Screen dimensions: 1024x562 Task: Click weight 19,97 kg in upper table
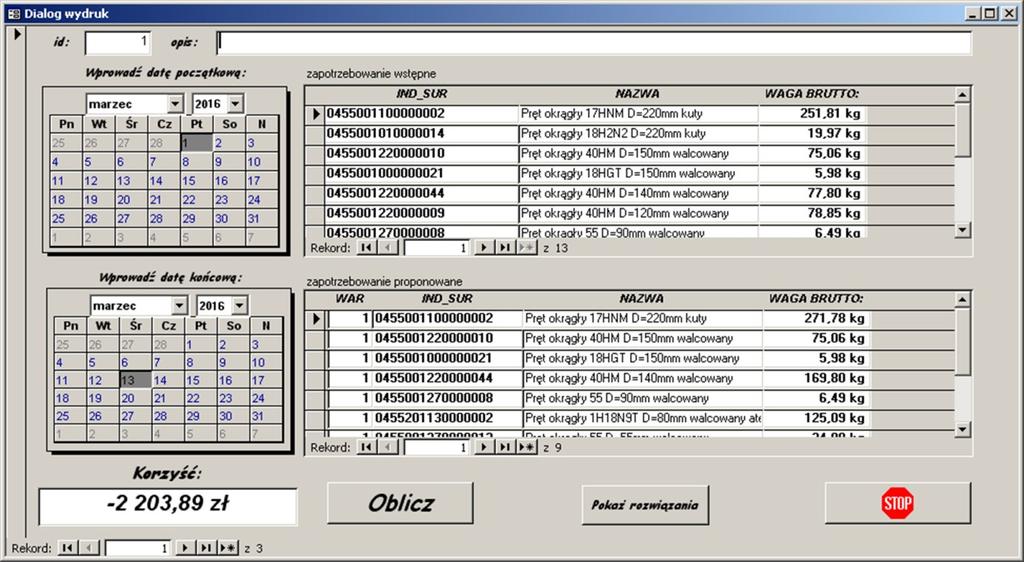point(812,133)
